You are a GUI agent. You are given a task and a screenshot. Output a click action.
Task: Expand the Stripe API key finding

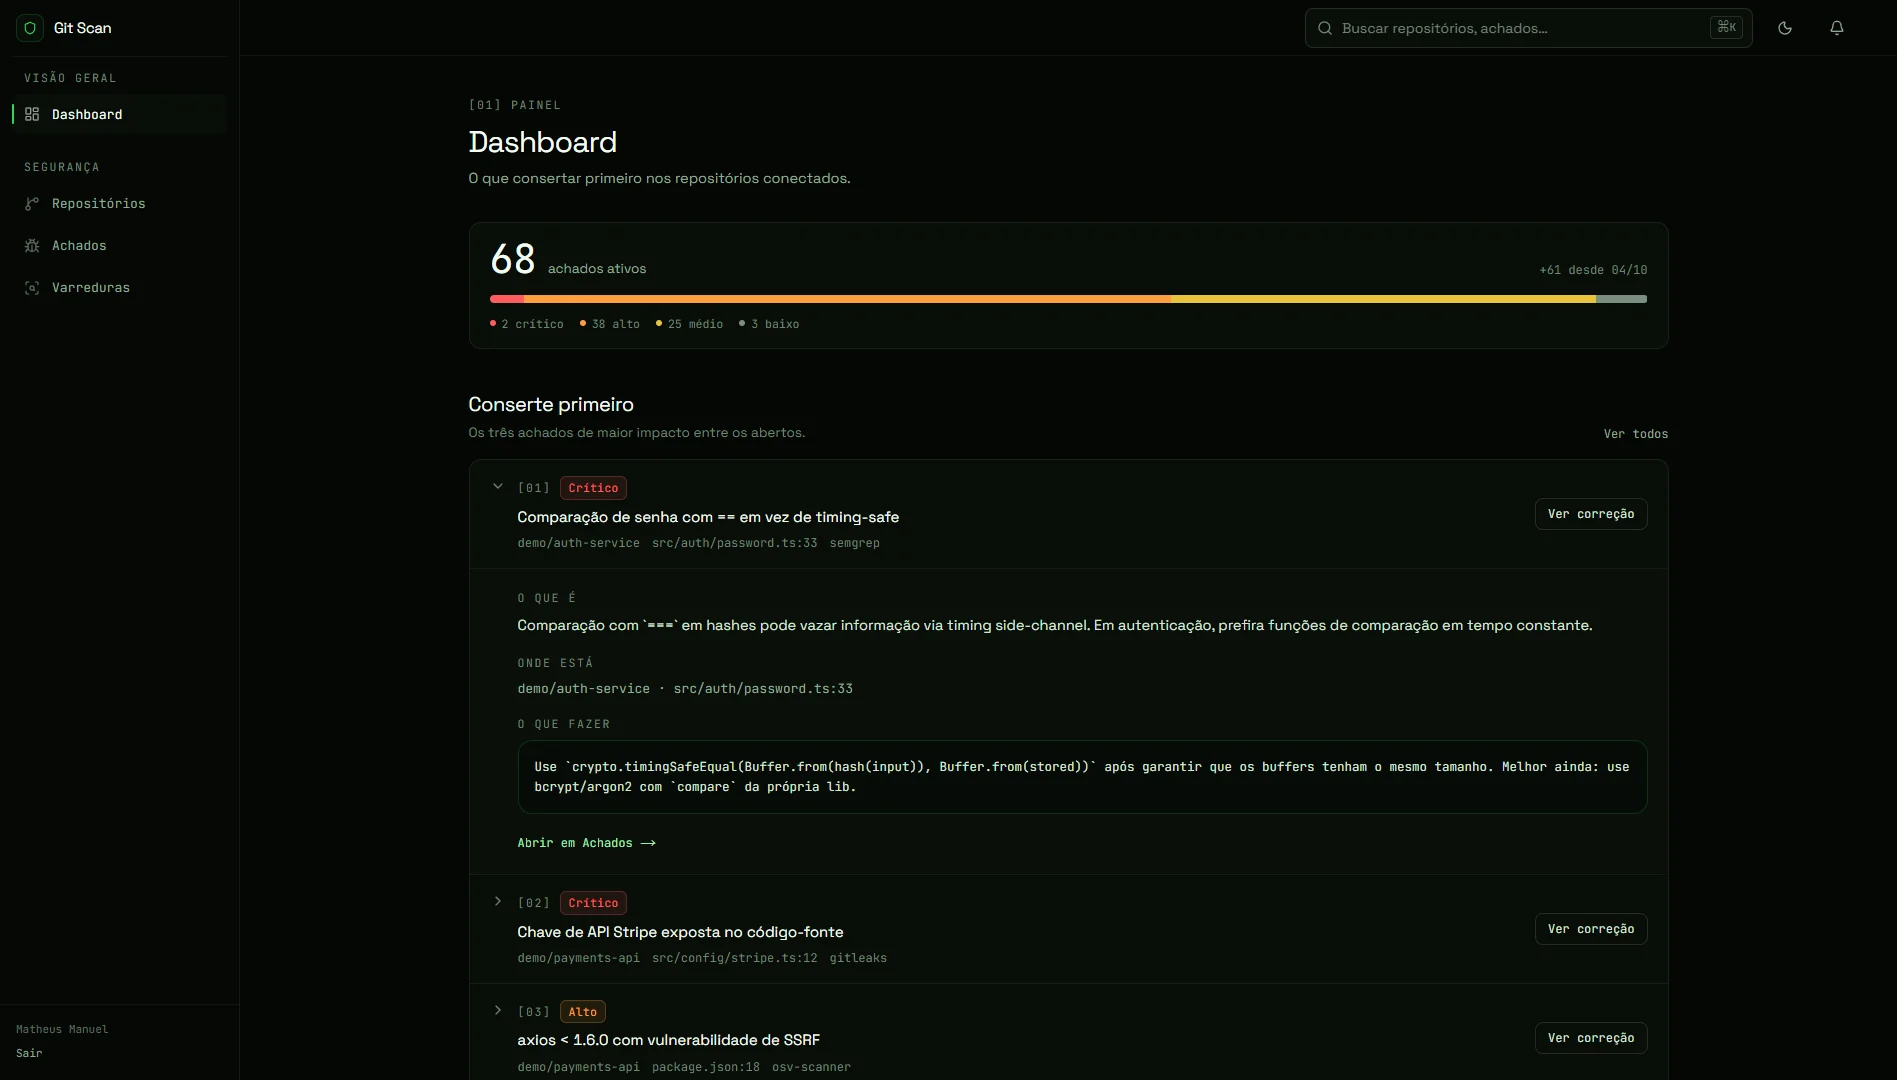(x=498, y=901)
